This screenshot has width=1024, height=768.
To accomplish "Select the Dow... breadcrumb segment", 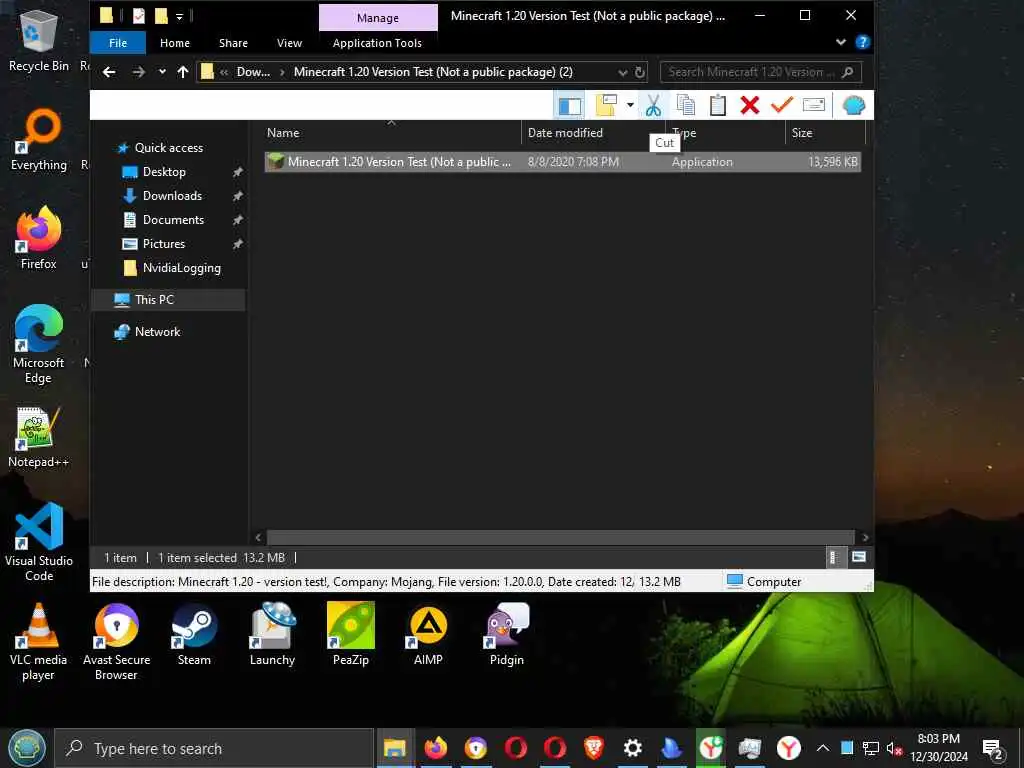I will (x=253, y=72).
